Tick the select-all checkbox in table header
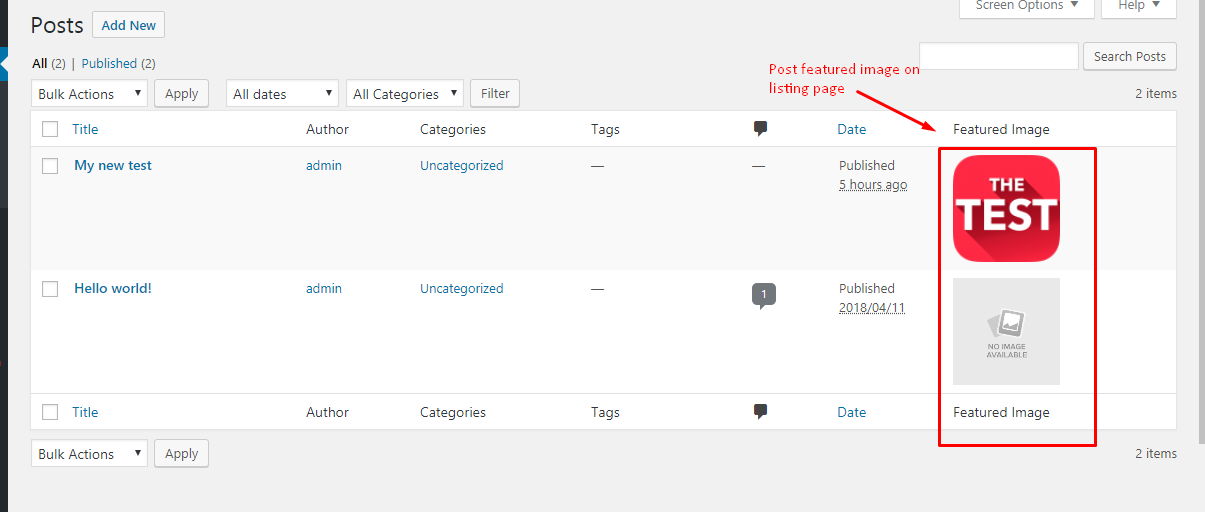This screenshot has height=512, width=1205. click(x=50, y=129)
